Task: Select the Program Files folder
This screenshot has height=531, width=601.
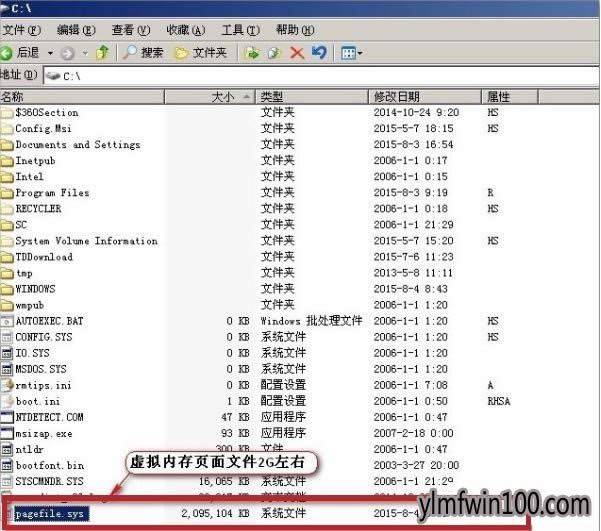Action: (52, 193)
